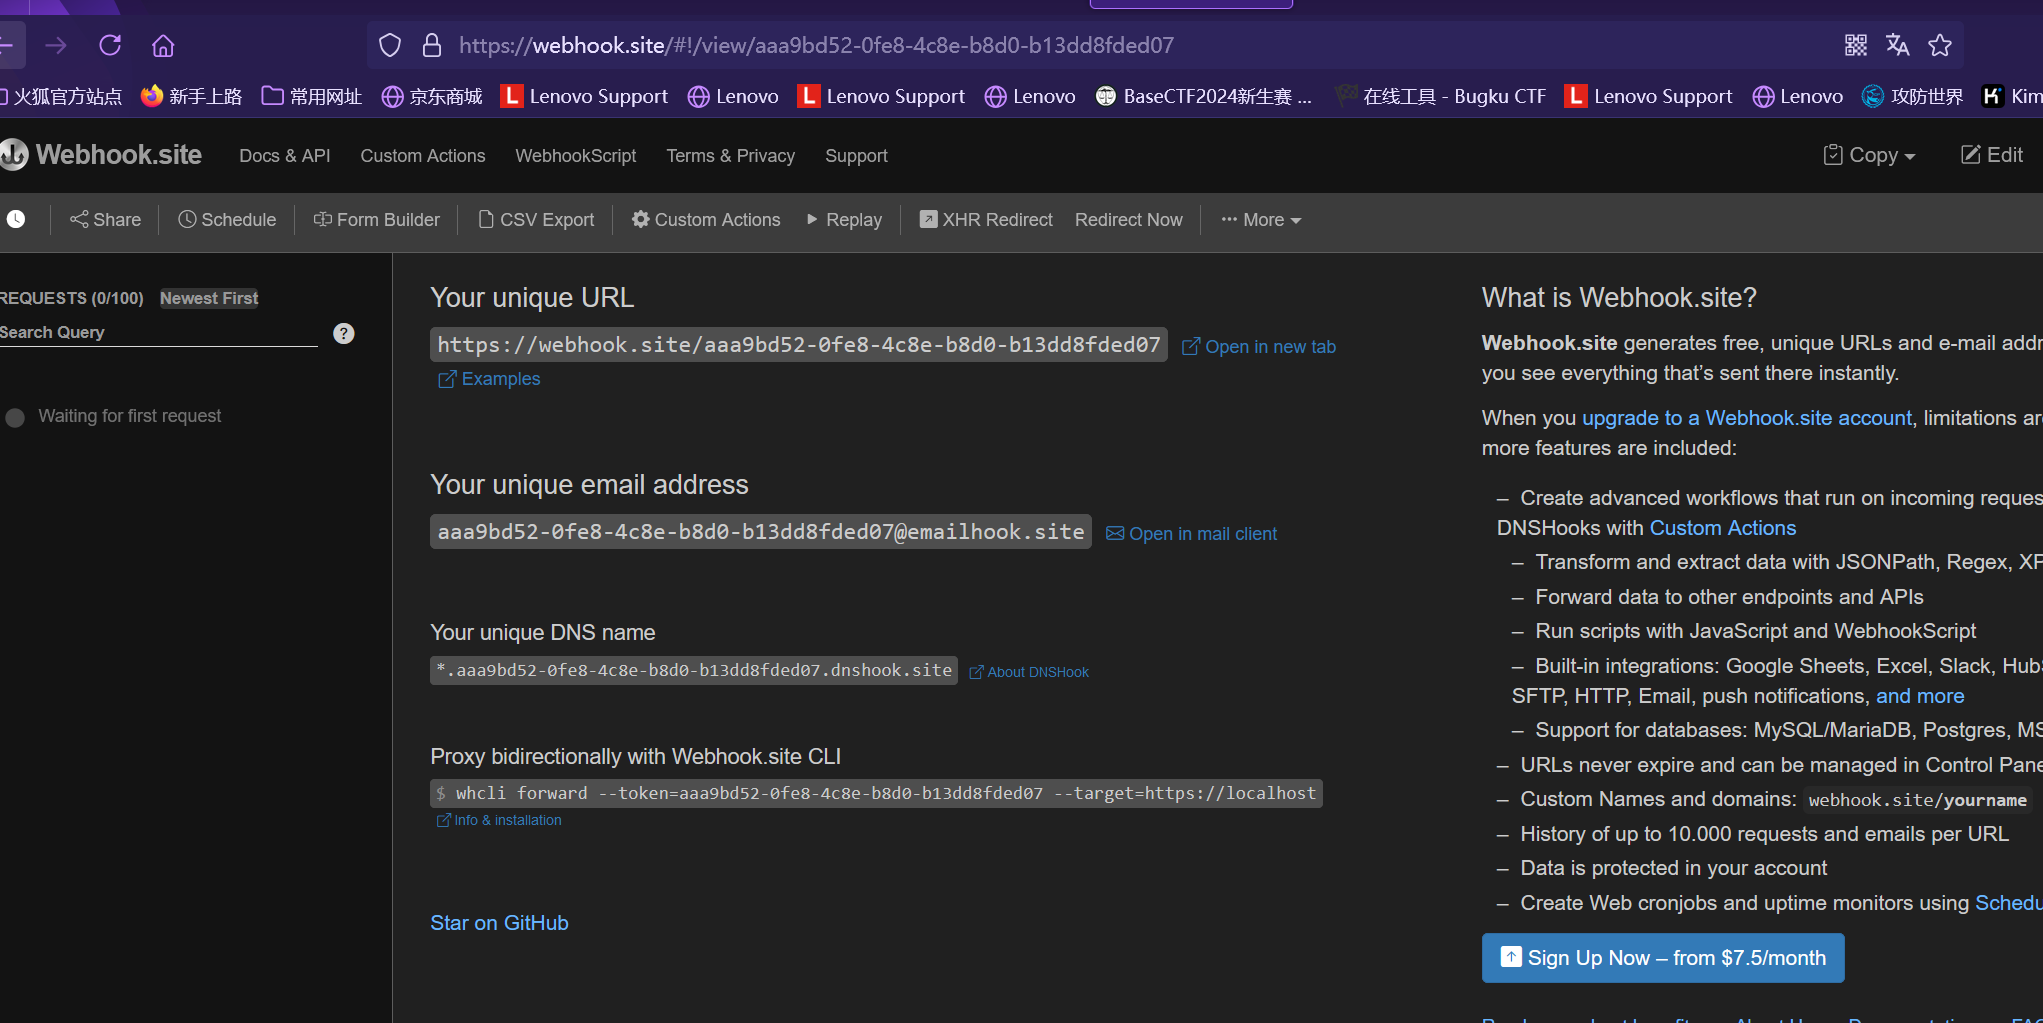This screenshot has height=1023, width=2043.
Task: Open the 京东商城 bookmark
Action: coord(432,96)
